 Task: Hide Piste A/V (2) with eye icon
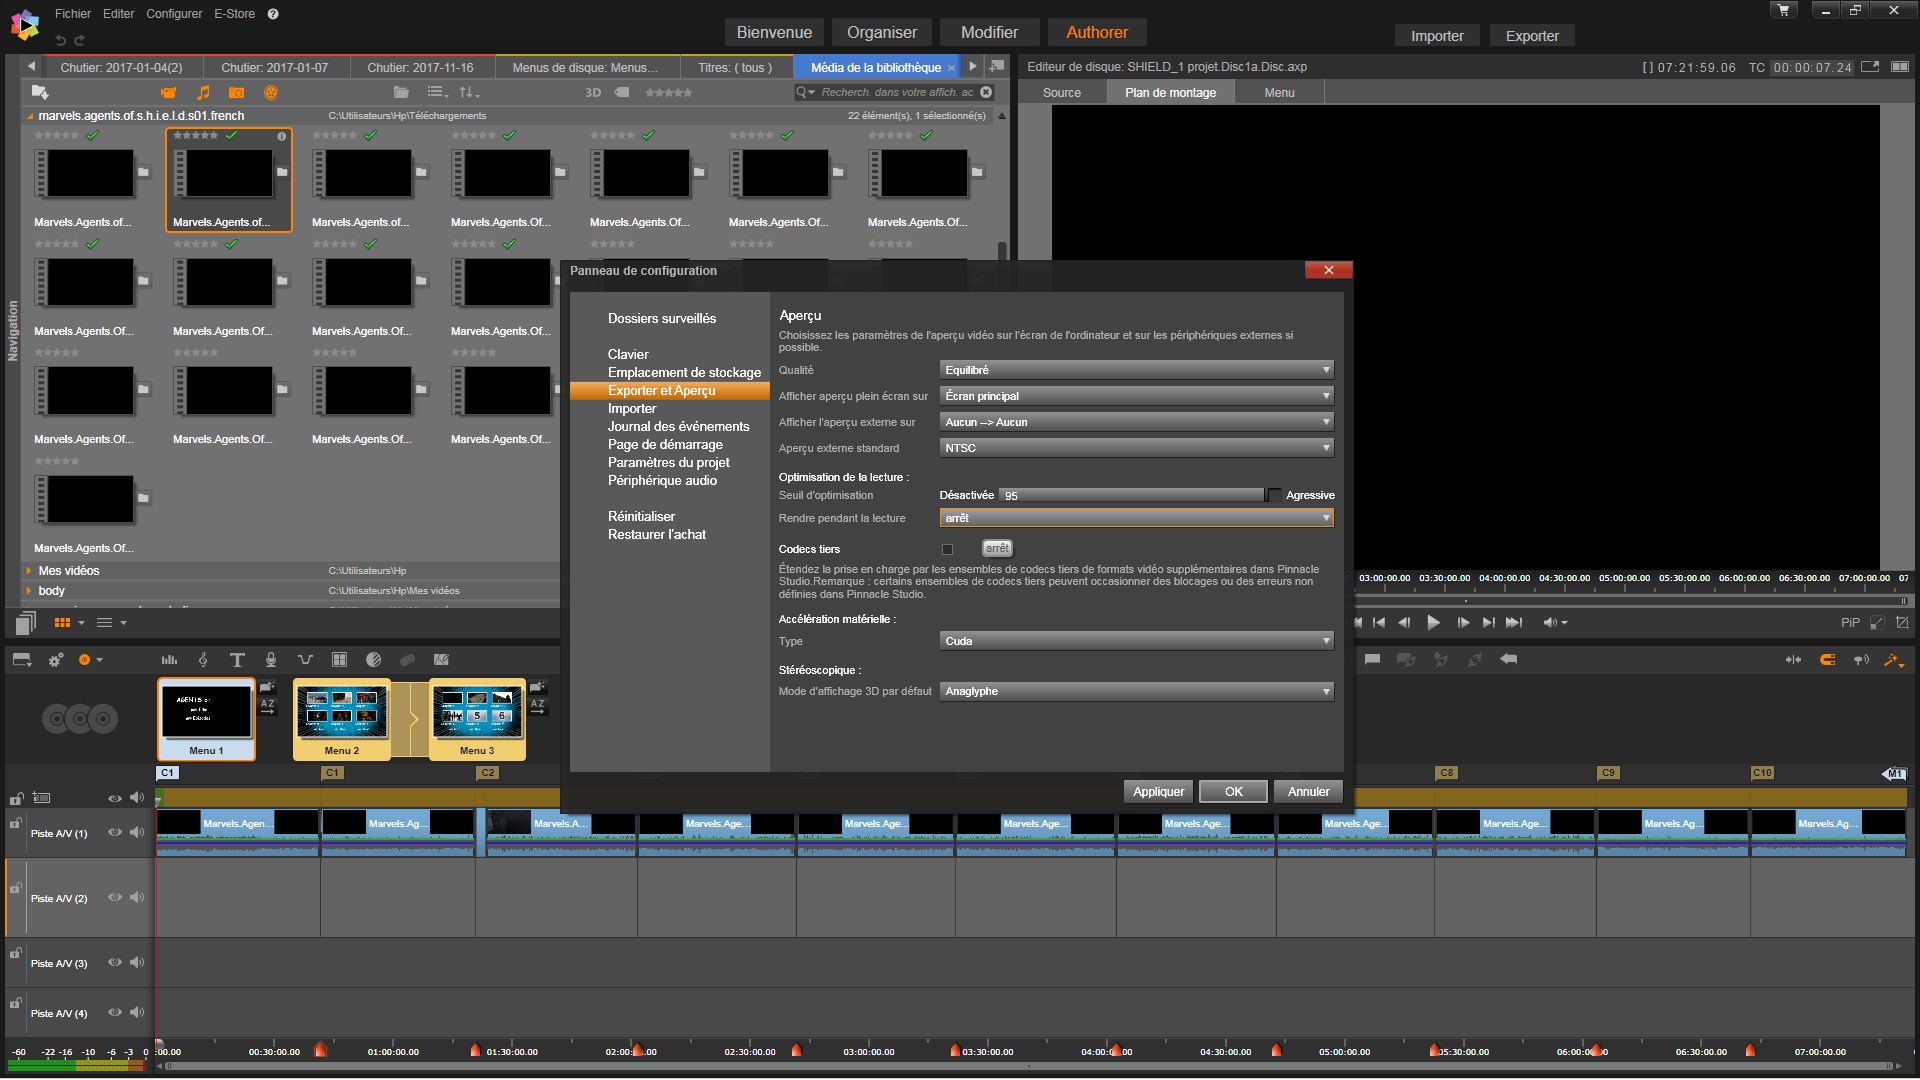114,898
